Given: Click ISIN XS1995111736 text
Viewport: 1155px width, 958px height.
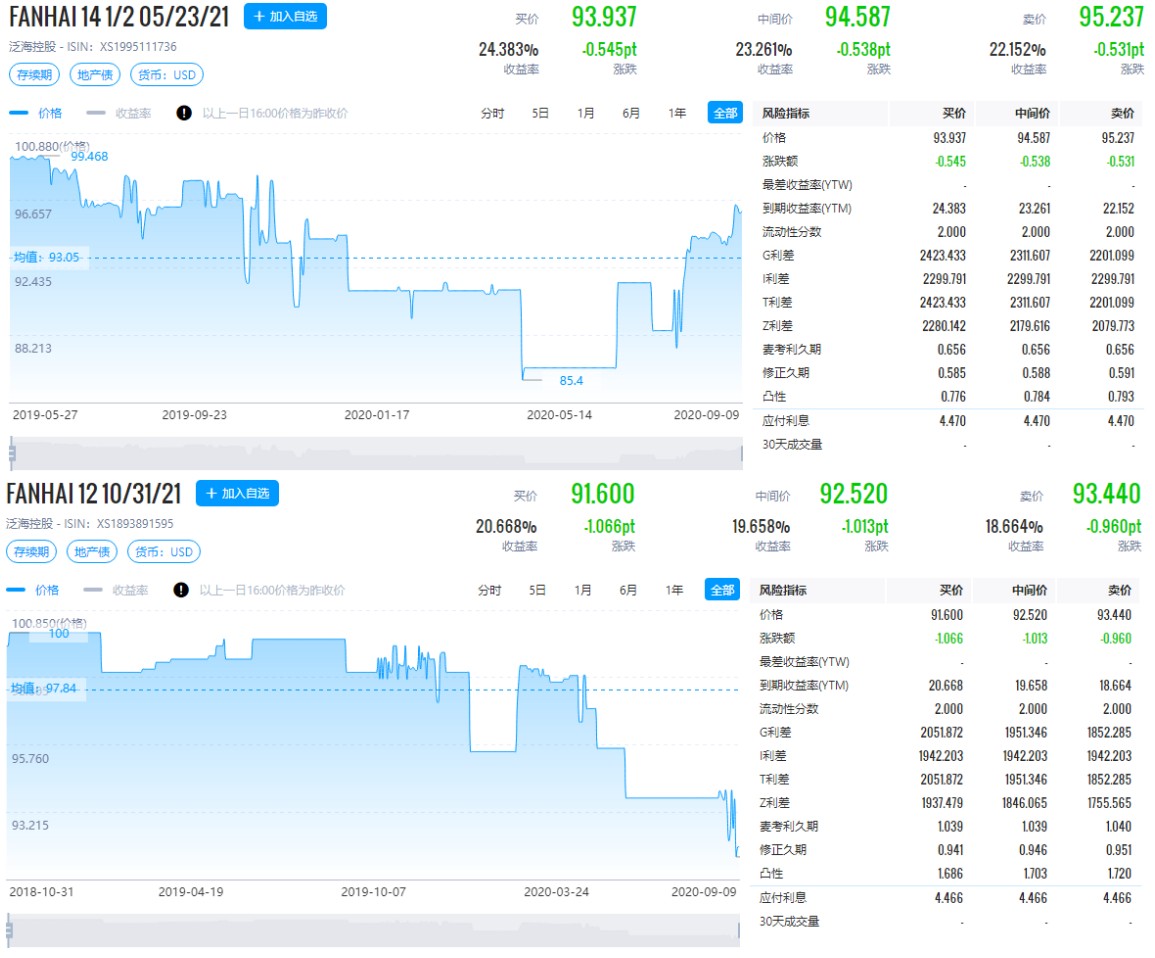Looking at the screenshot, I should [122, 46].
